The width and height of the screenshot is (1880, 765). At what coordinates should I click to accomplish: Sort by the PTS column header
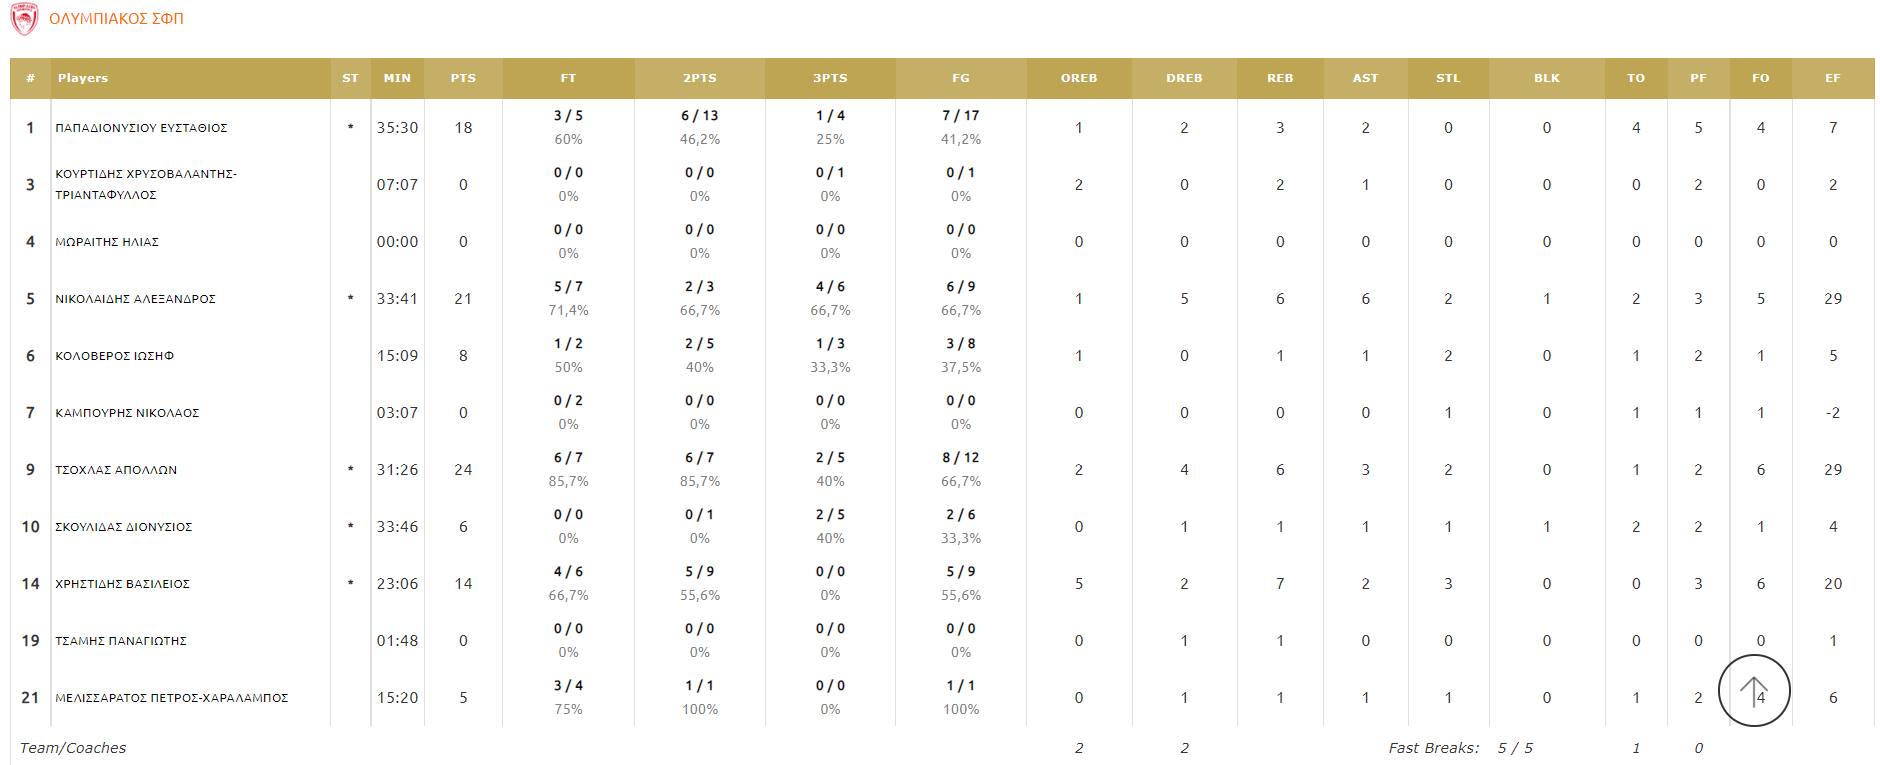[463, 78]
